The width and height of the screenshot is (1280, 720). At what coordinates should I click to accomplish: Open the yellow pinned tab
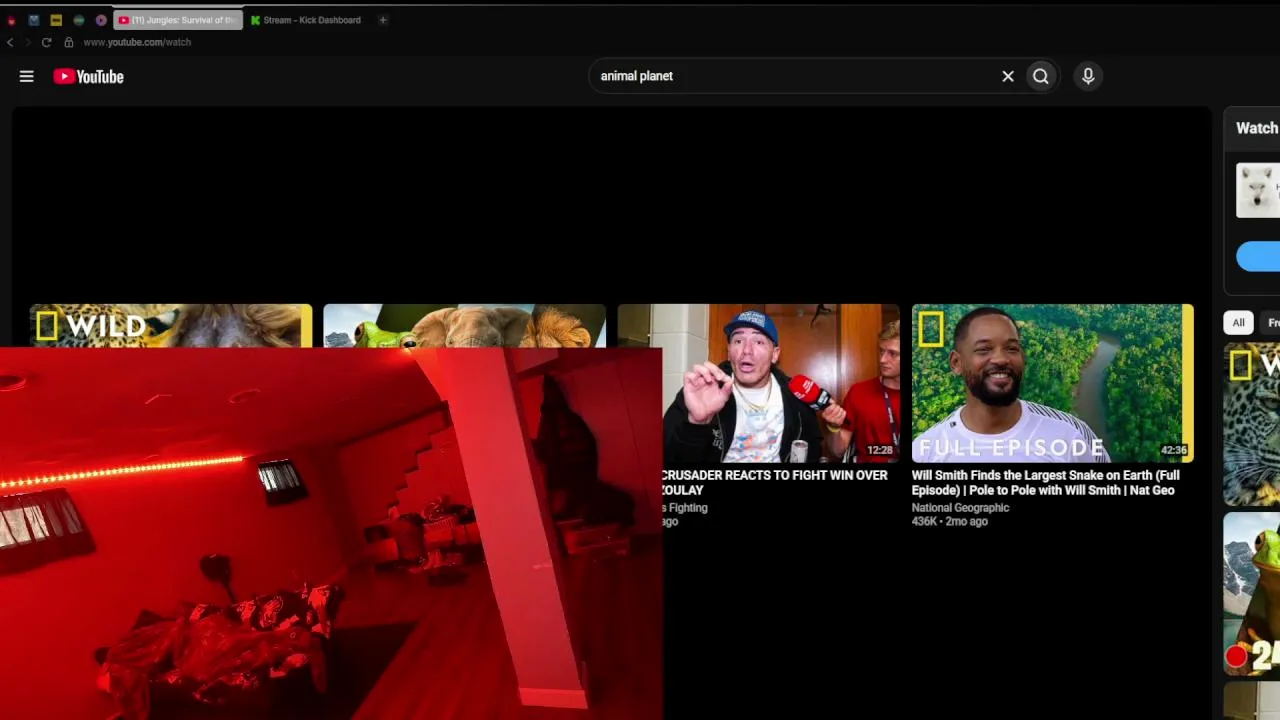56,20
